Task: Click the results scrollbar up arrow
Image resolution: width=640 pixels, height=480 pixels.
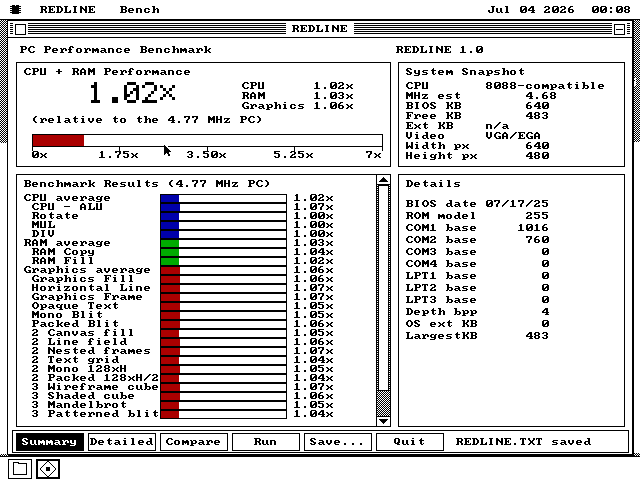Action: click(383, 180)
